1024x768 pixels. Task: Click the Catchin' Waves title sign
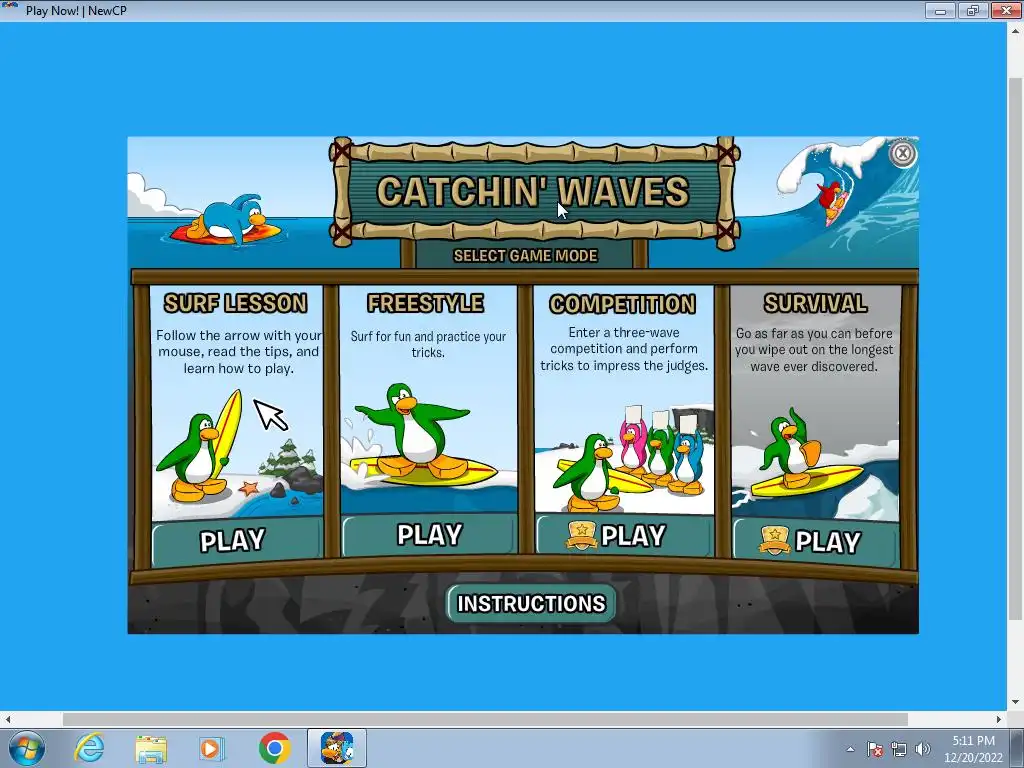pos(533,192)
